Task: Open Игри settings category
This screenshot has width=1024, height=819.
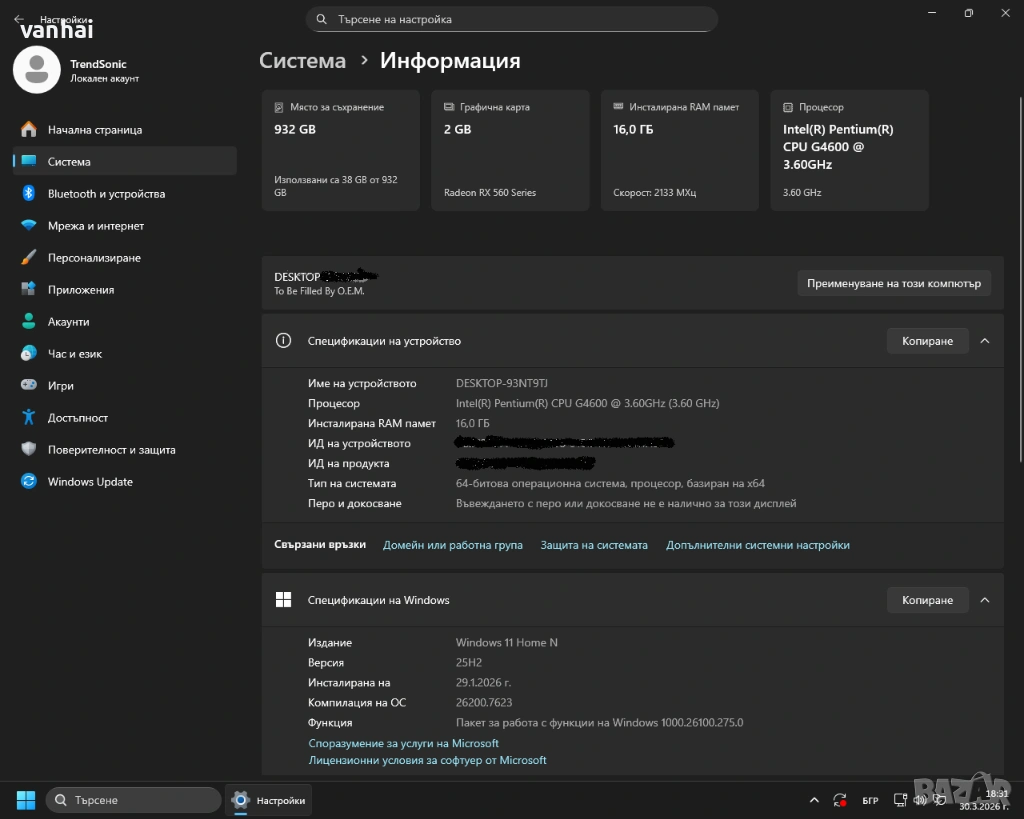Action: [x=60, y=386]
